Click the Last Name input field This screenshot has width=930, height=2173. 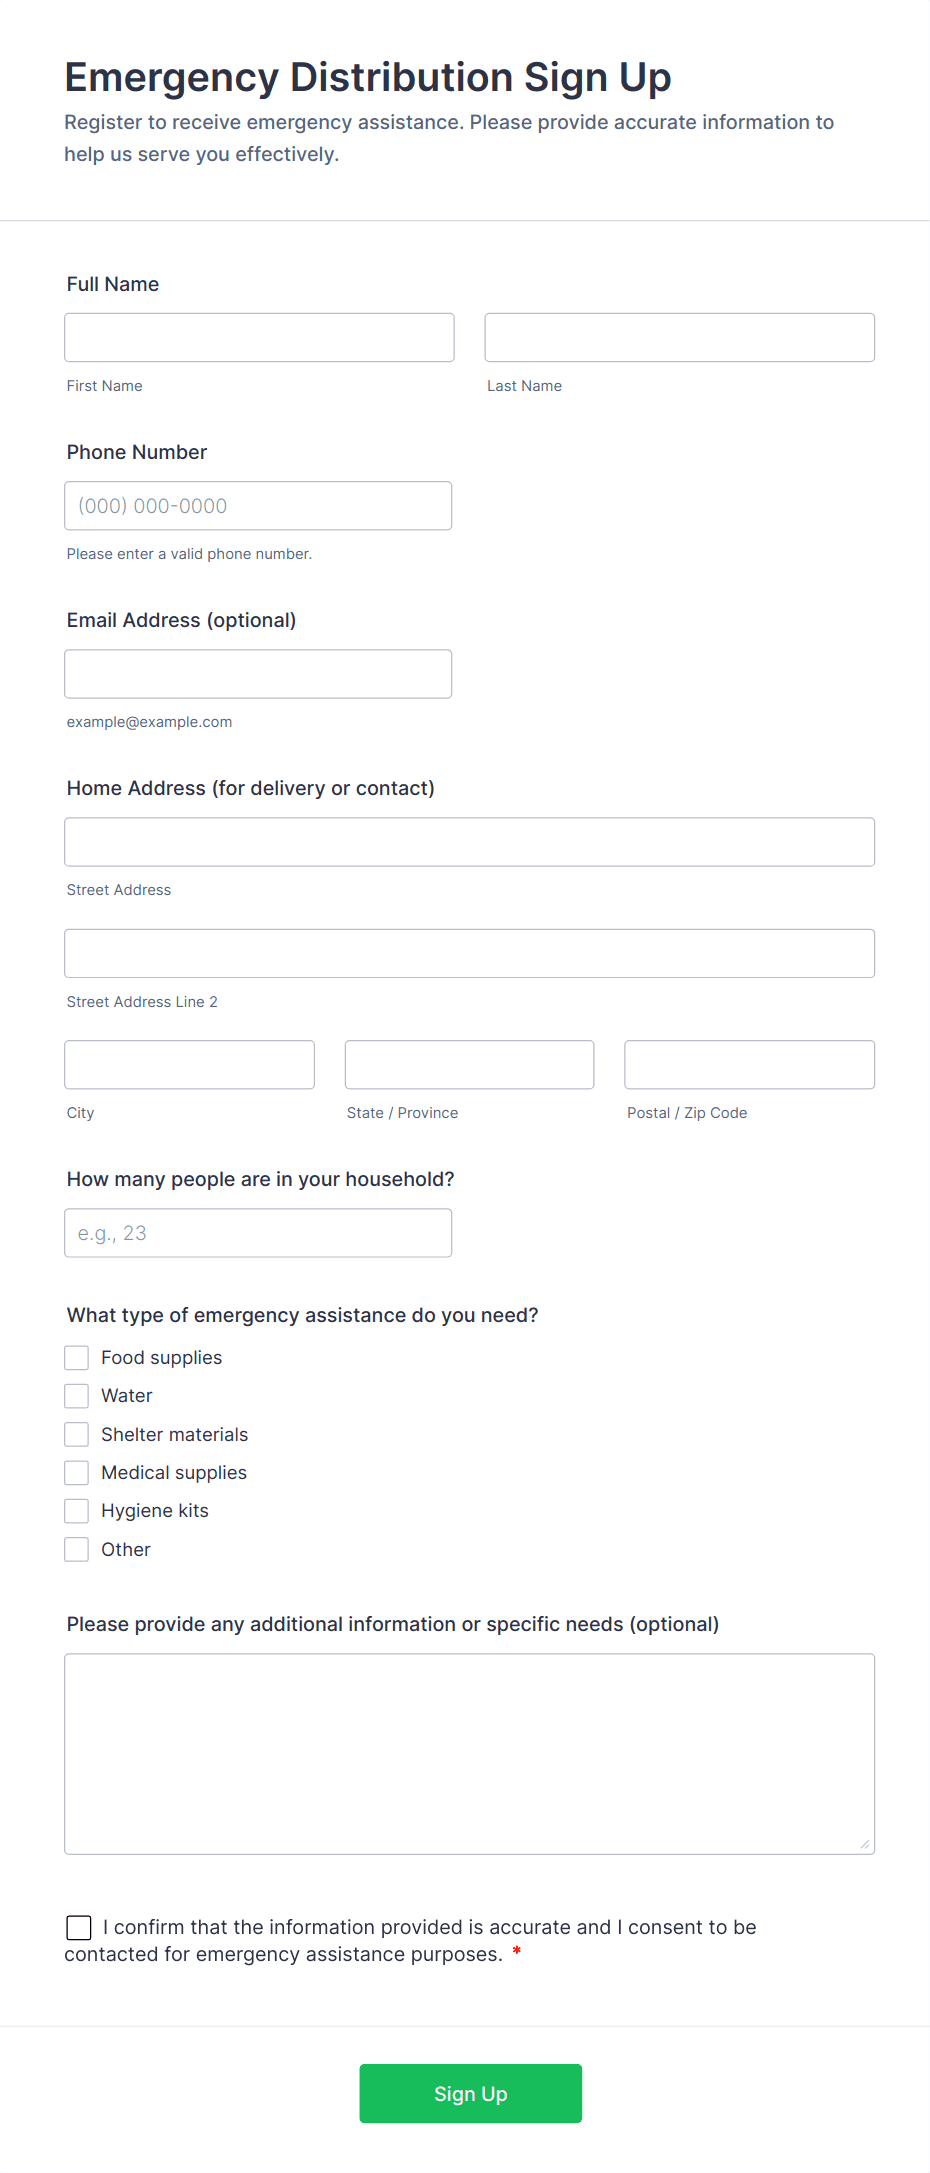pyautogui.click(x=679, y=337)
